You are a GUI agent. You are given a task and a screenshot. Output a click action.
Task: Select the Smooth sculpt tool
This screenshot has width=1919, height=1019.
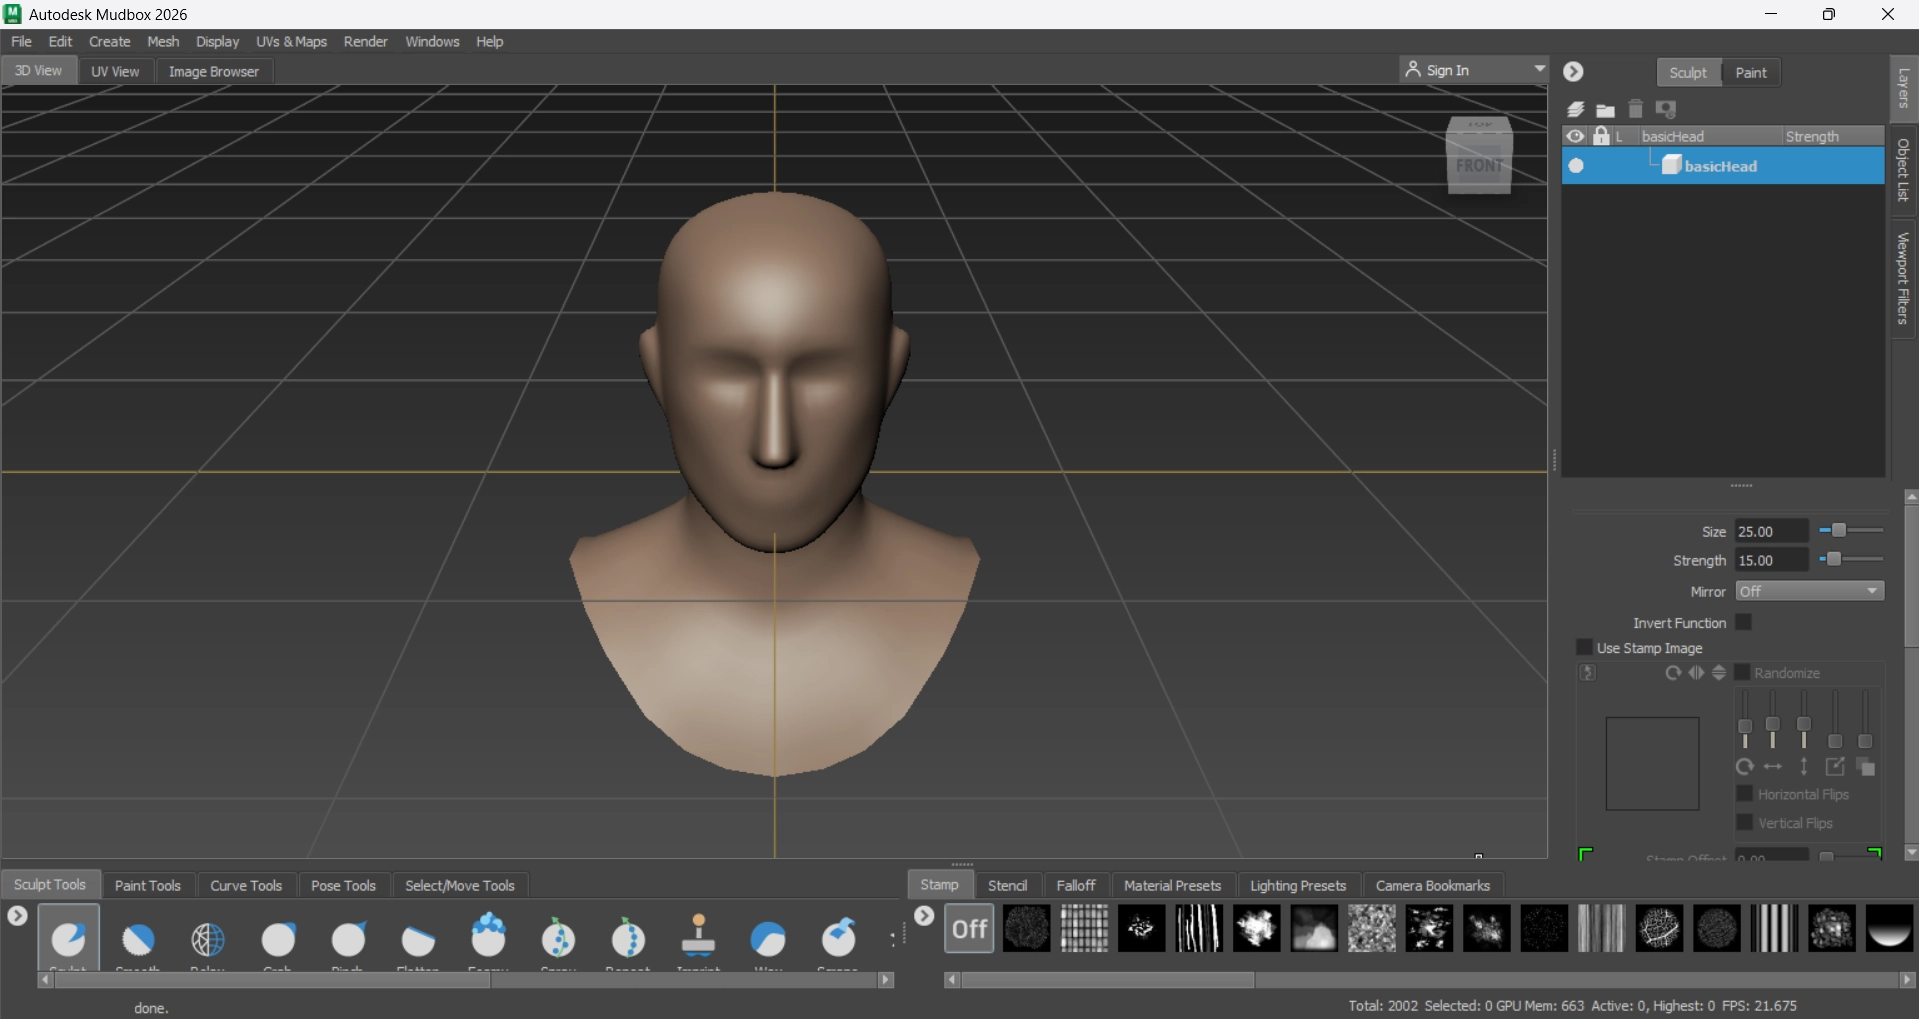[138, 939]
